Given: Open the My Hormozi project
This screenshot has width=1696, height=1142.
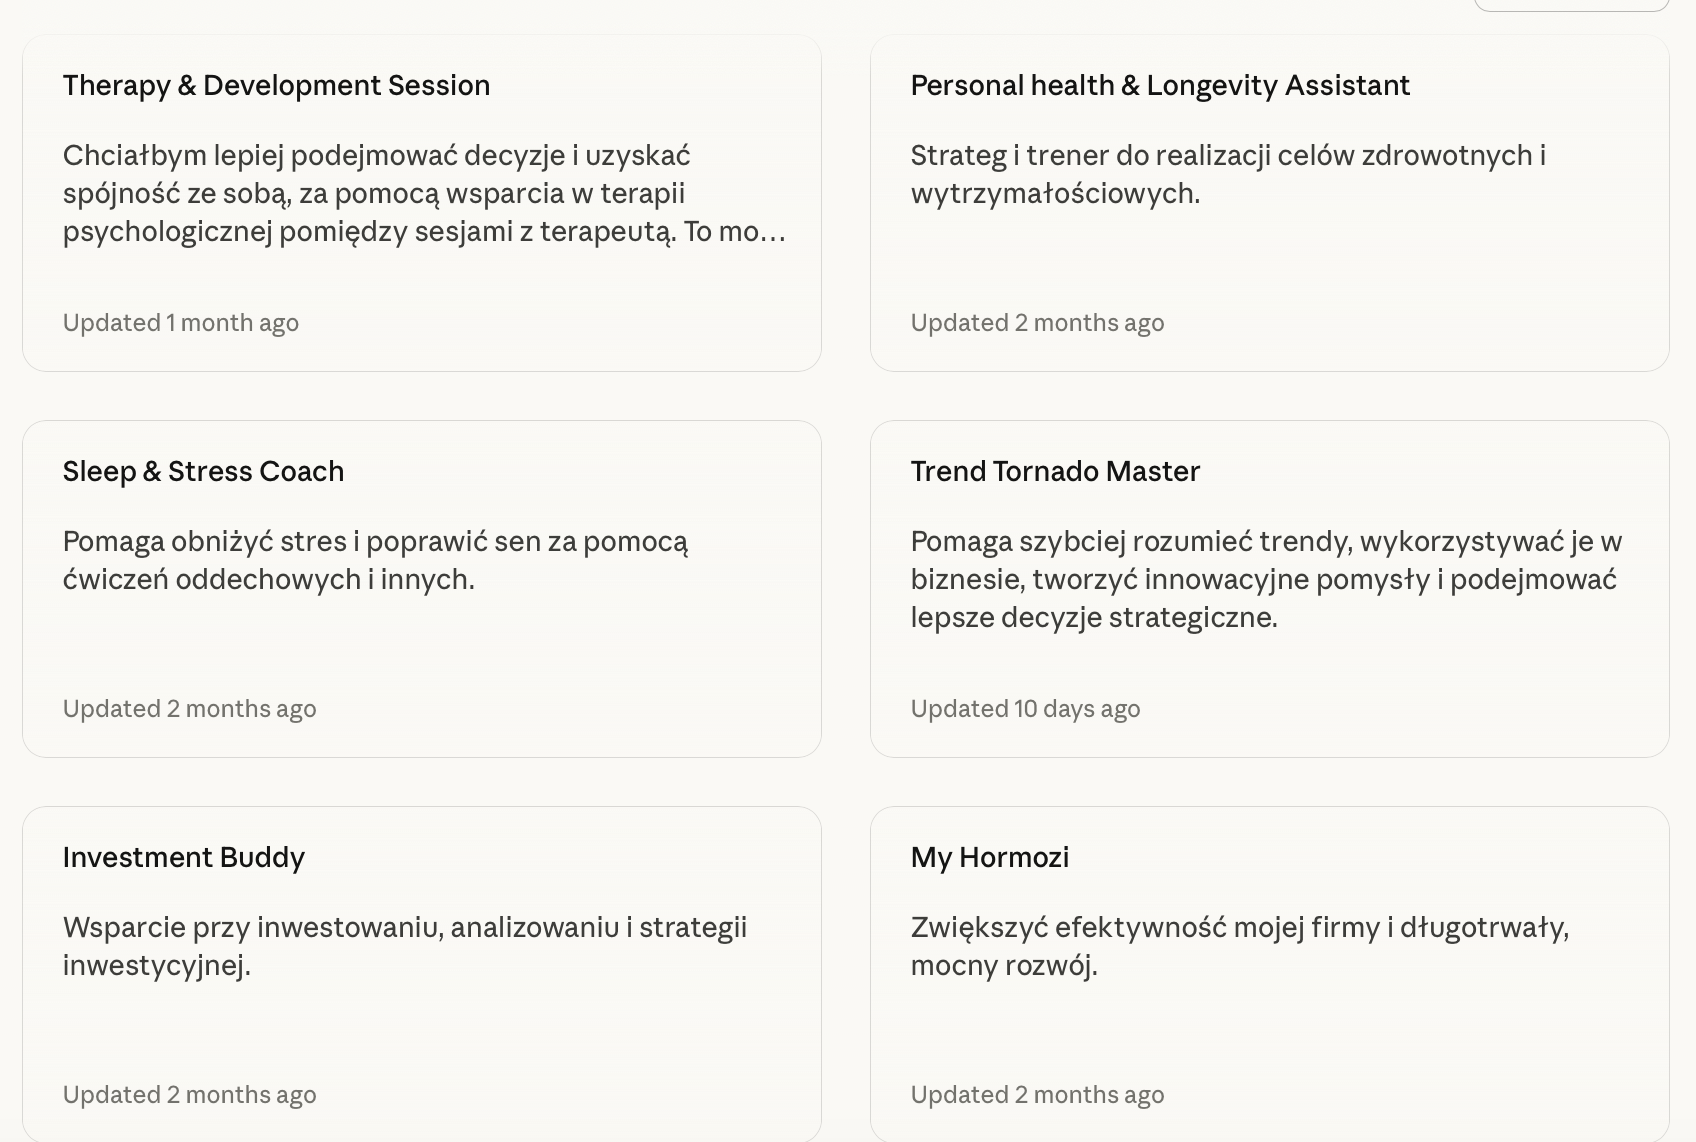Looking at the screenshot, I should coord(990,858).
